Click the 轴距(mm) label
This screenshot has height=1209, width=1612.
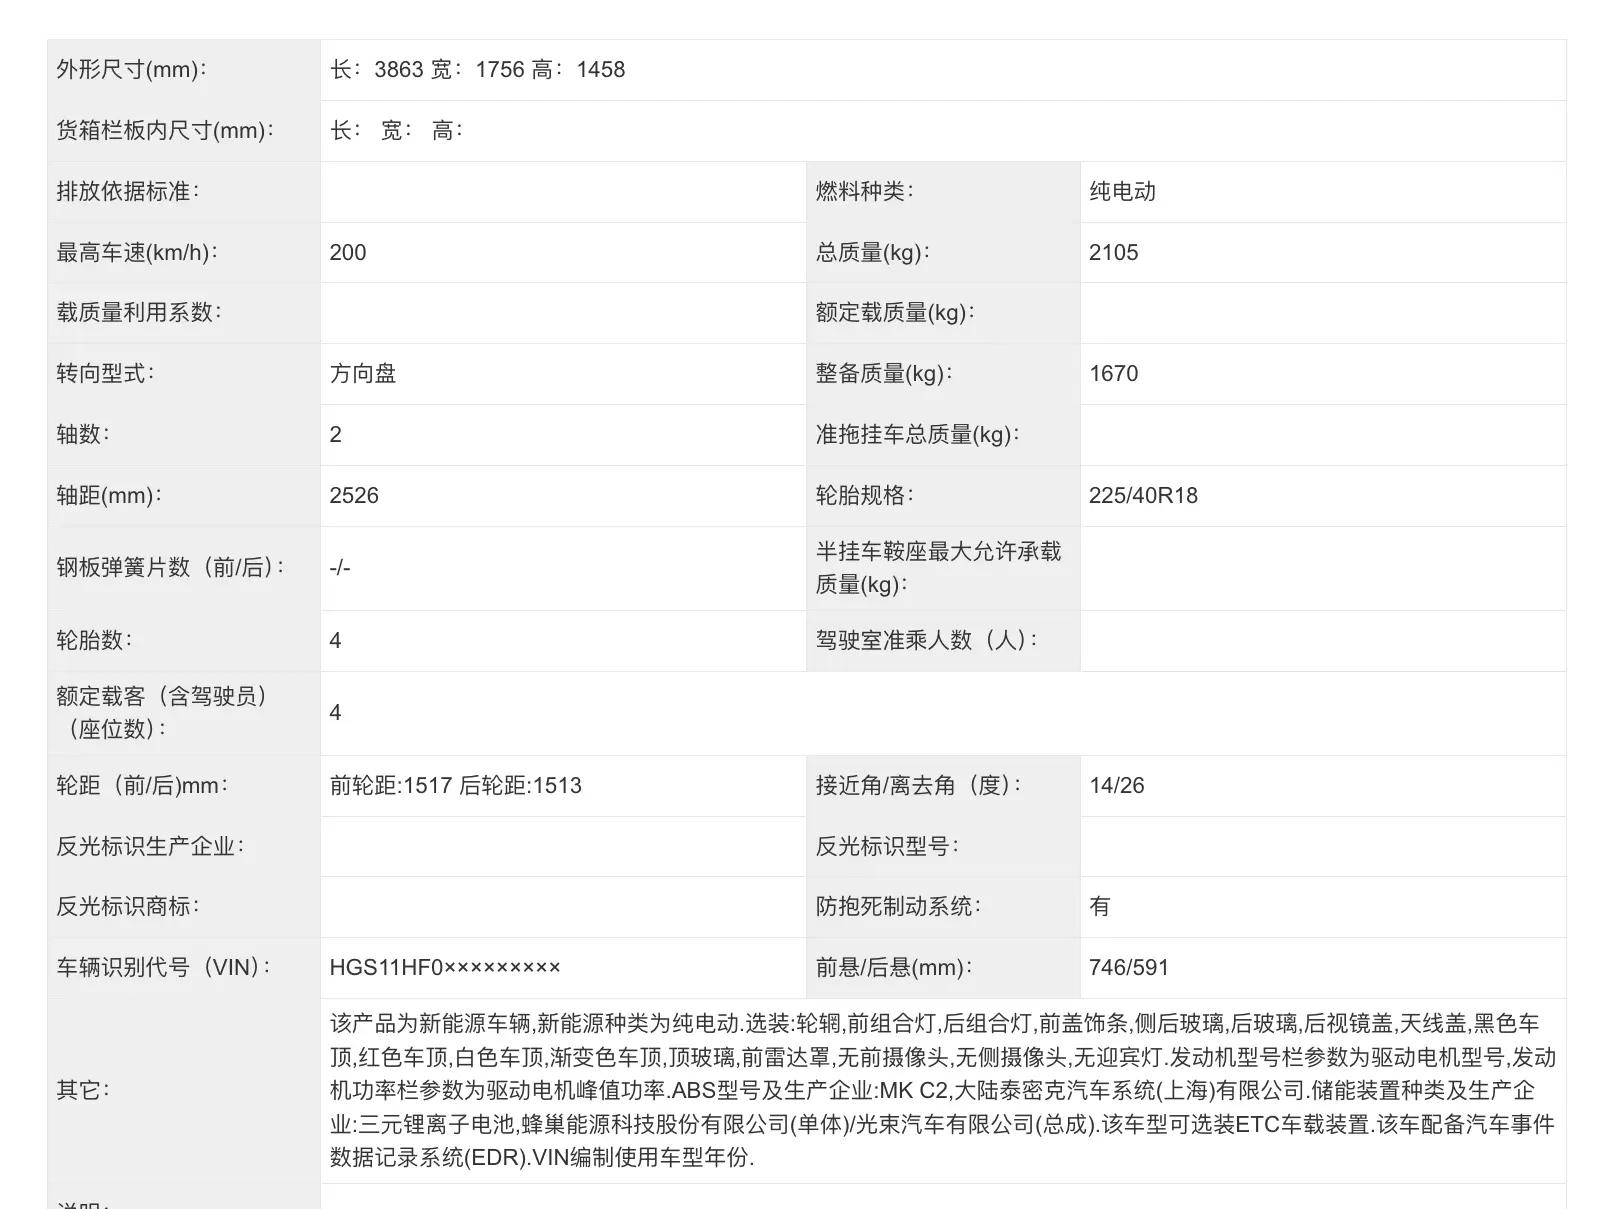109,496
